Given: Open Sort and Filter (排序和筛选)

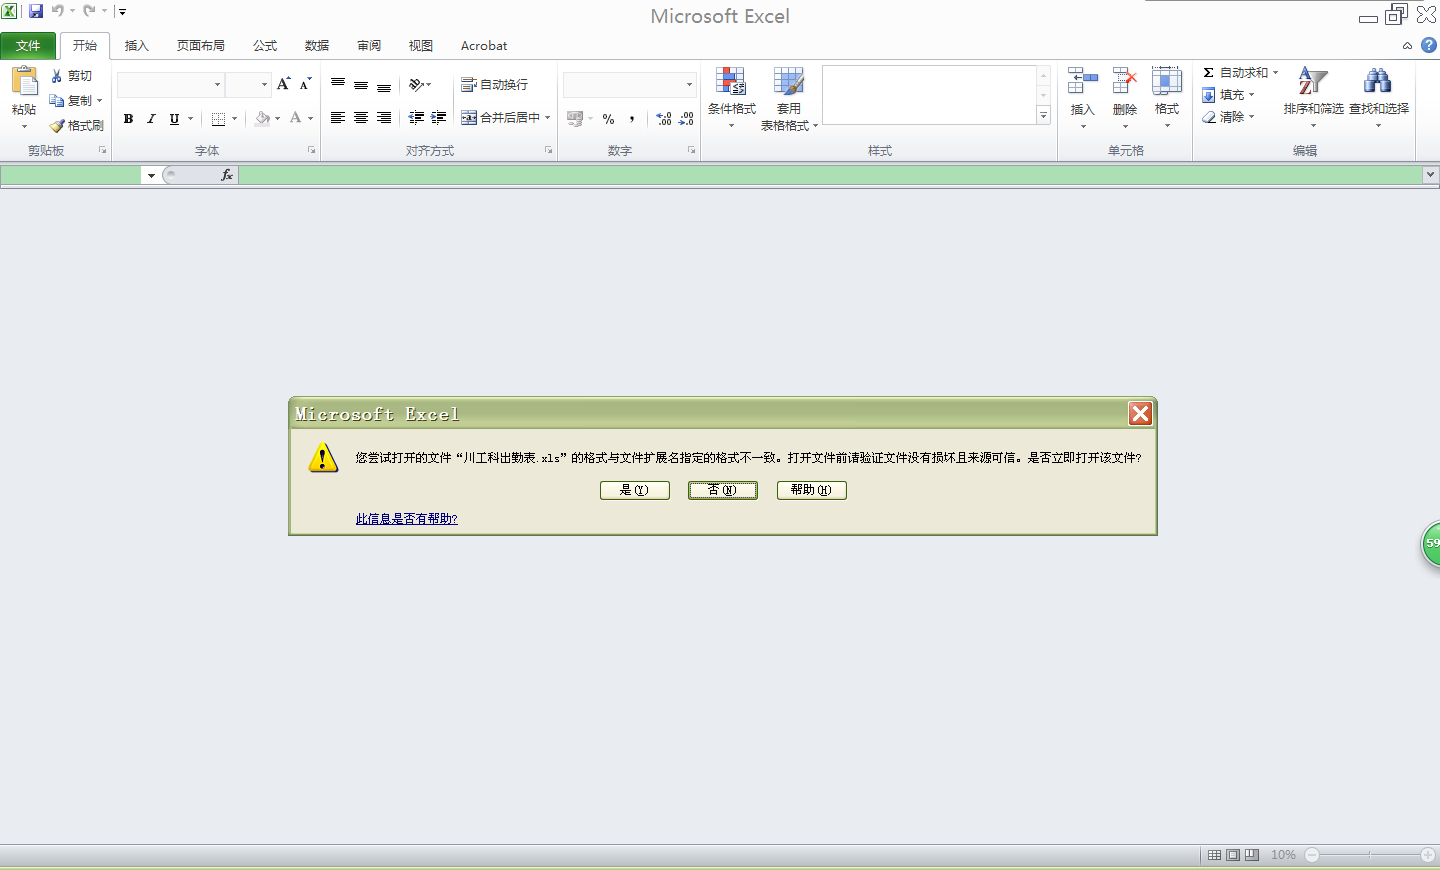Looking at the screenshot, I should [1313, 98].
